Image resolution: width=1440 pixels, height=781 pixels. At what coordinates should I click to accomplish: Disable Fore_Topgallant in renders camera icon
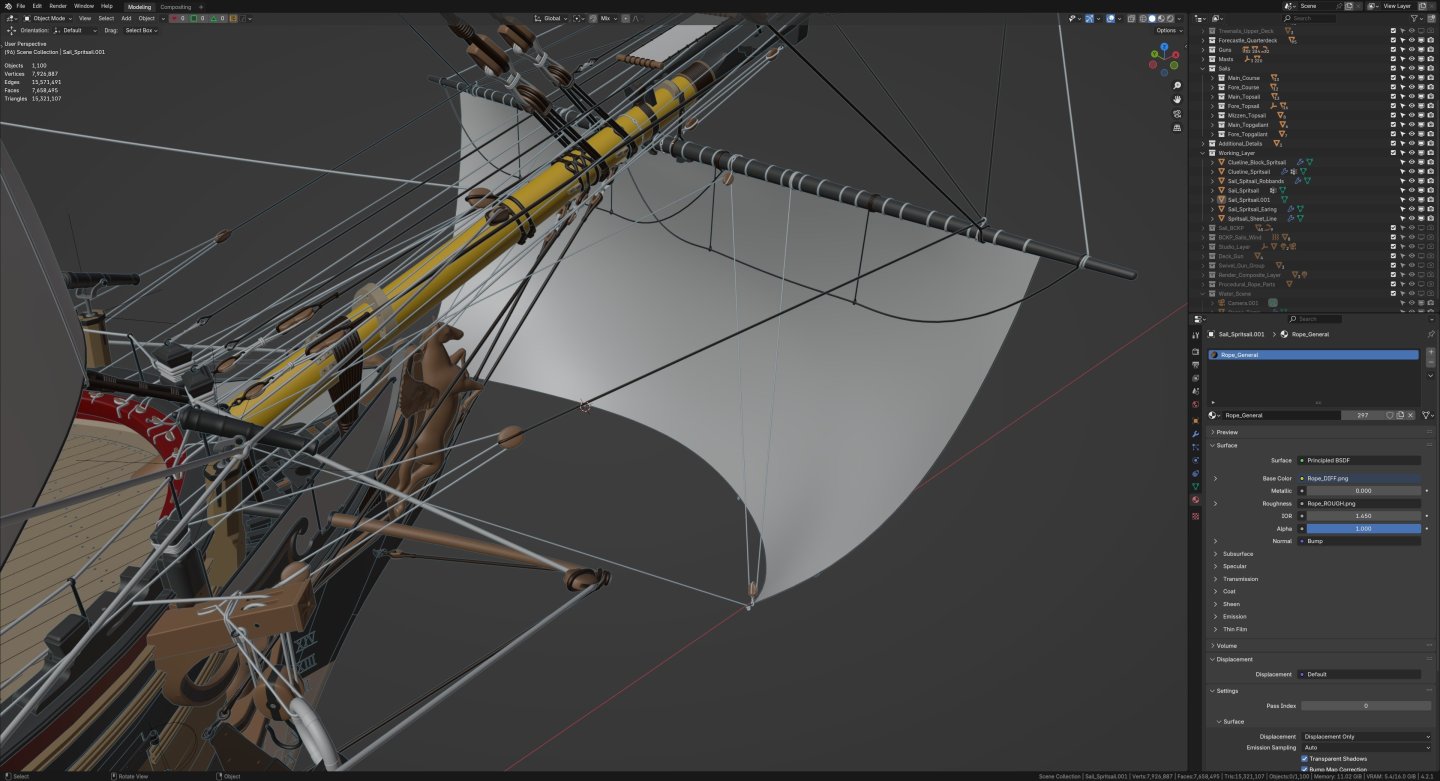(1430, 134)
